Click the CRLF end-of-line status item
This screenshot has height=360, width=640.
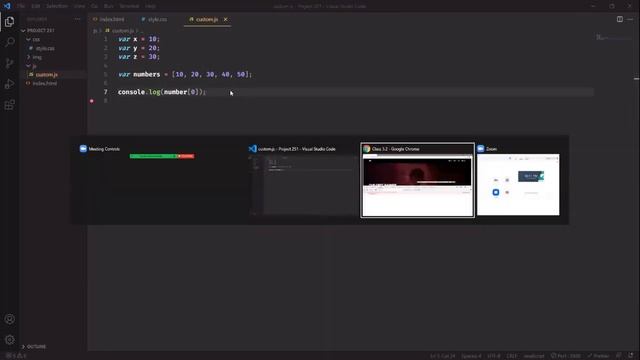click(511, 356)
